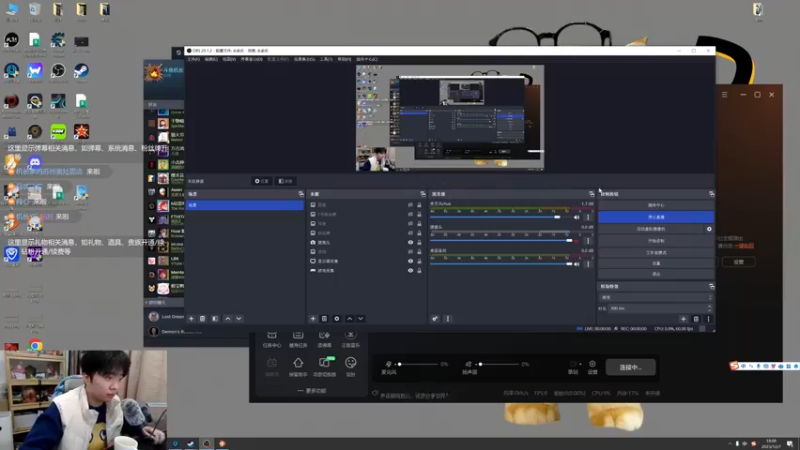The width and height of the screenshot is (800, 450).
Task: Adjust 桌面音频 volume slider in mixer
Action: [503, 264]
